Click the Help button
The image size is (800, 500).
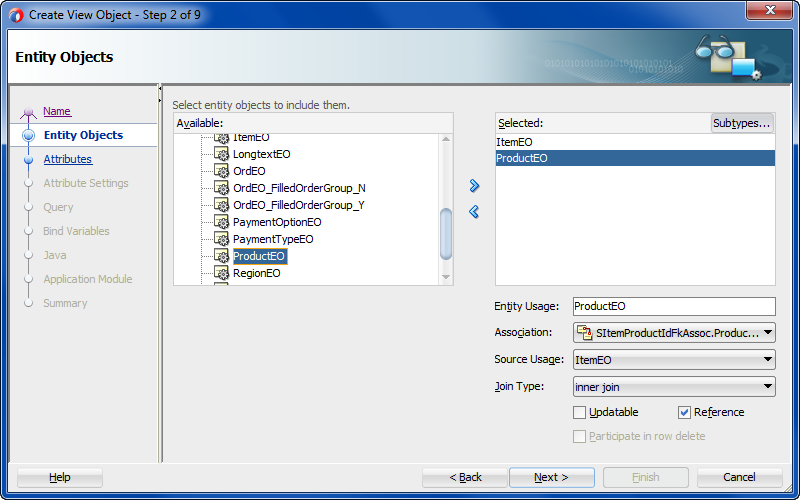click(x=60, y=478)
